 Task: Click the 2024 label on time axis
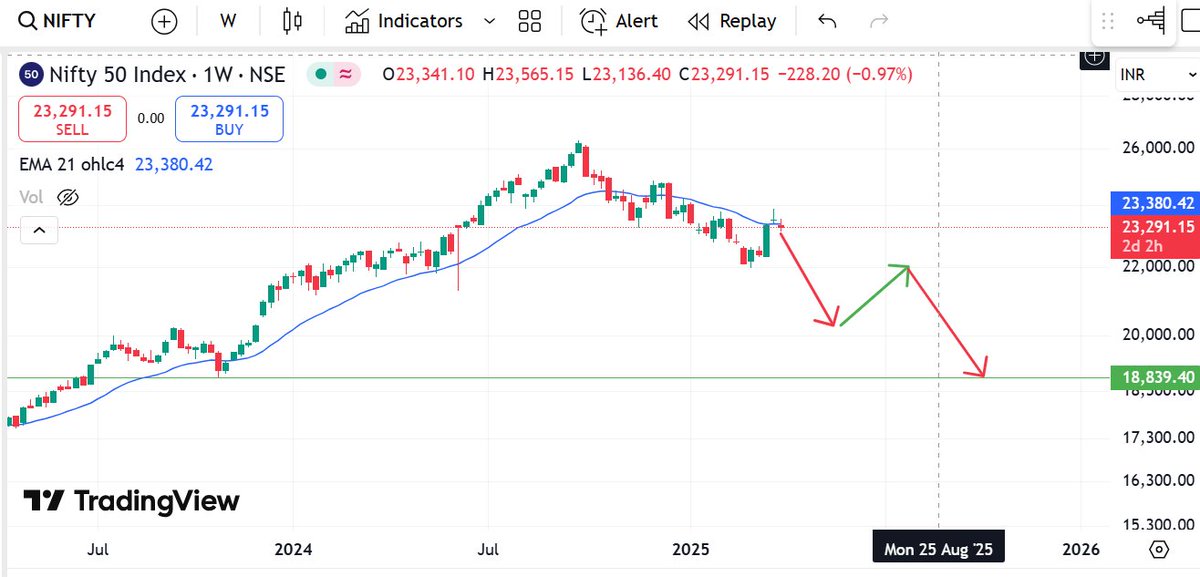293,549
